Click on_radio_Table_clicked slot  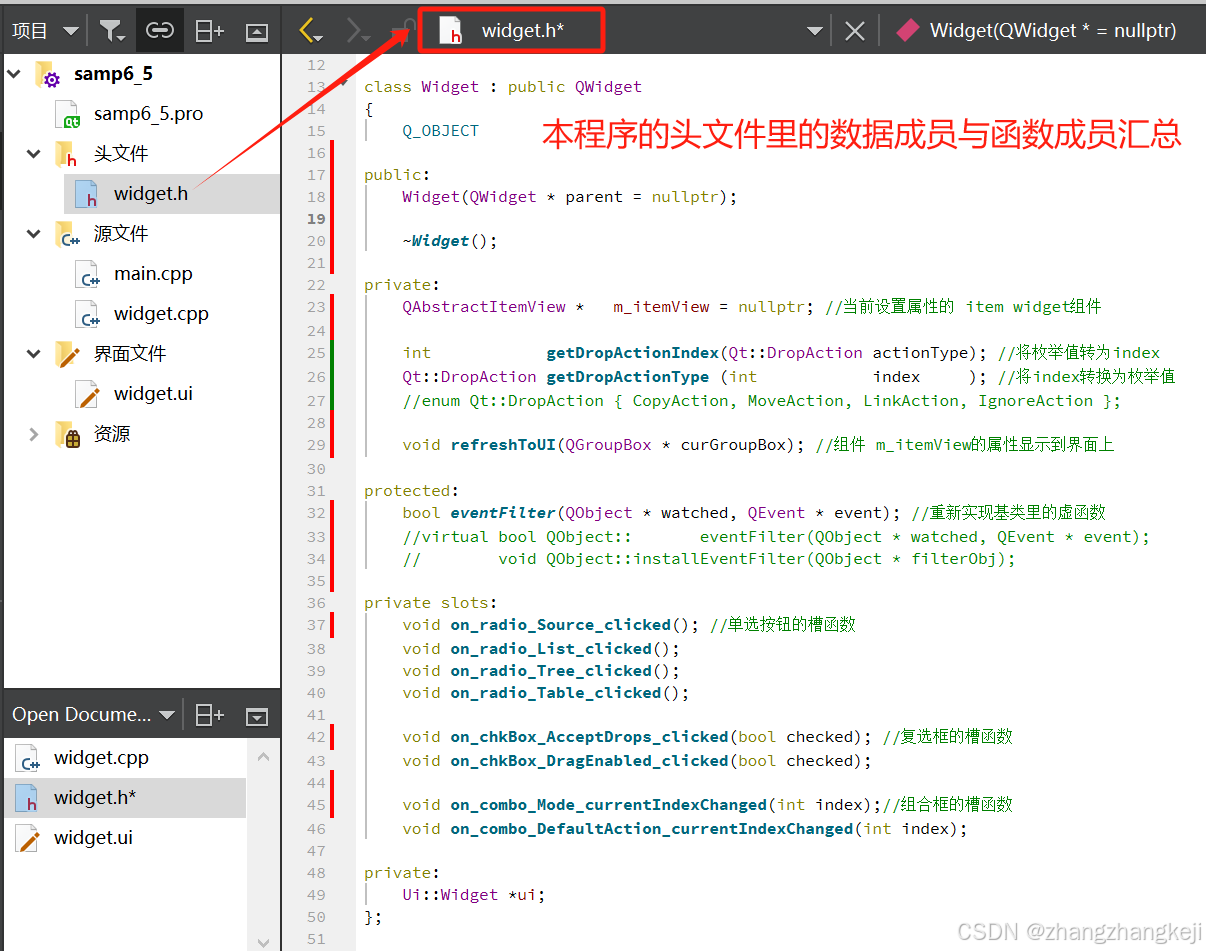[x=555, y=693]
